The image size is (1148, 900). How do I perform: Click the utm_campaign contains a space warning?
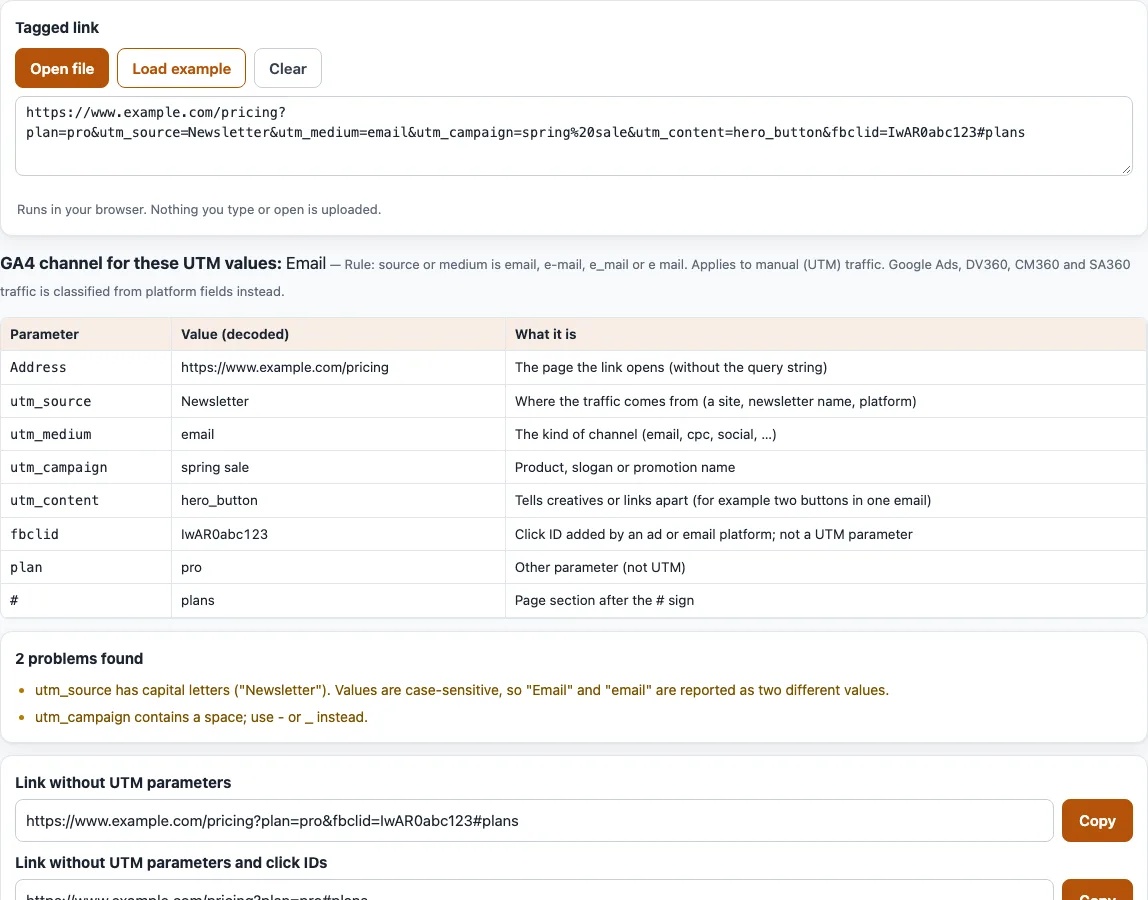pyautogui.click(x=201, y=717)
